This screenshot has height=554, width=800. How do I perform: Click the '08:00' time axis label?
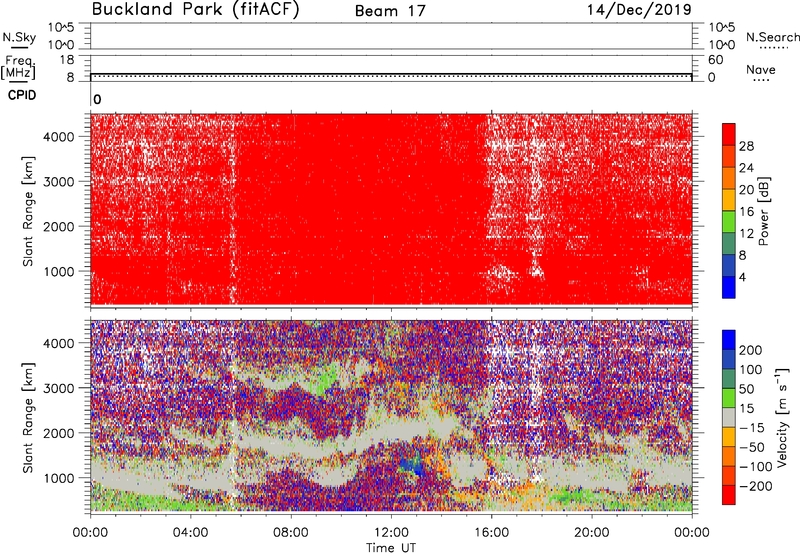tap(291, 533)
